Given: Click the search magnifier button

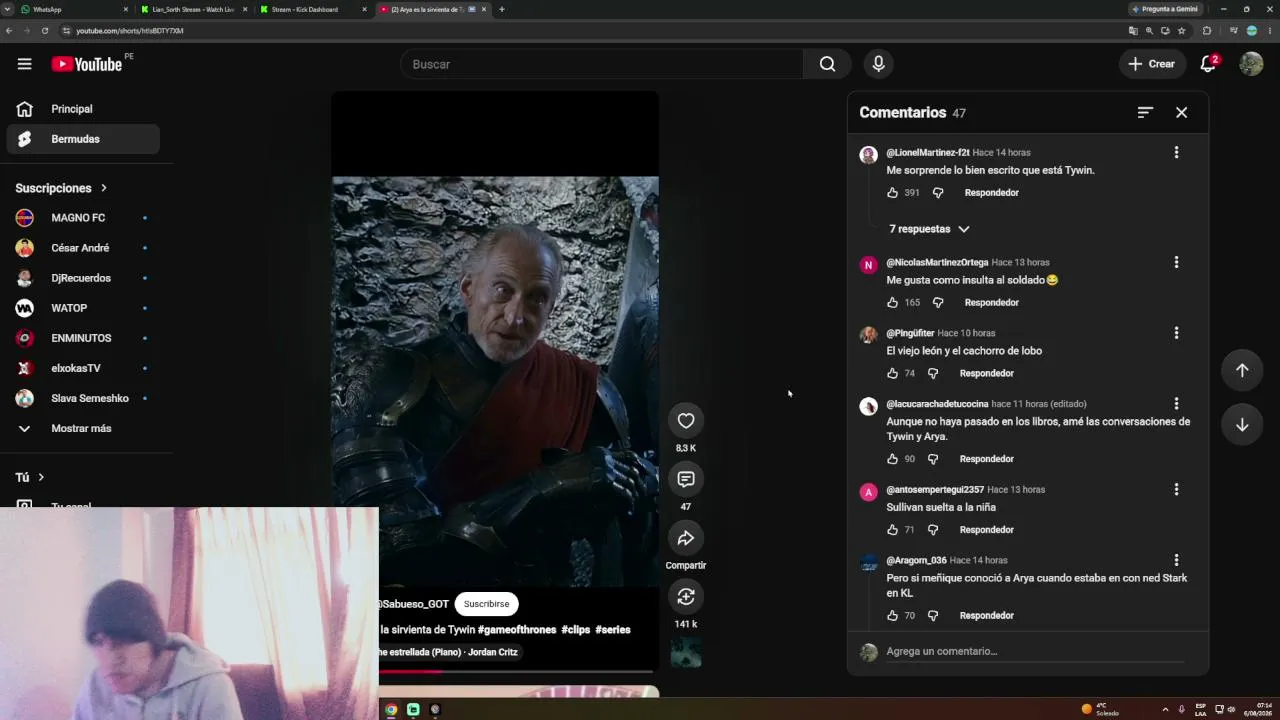Looking at the screenshot, I should [x=827, y=64].
